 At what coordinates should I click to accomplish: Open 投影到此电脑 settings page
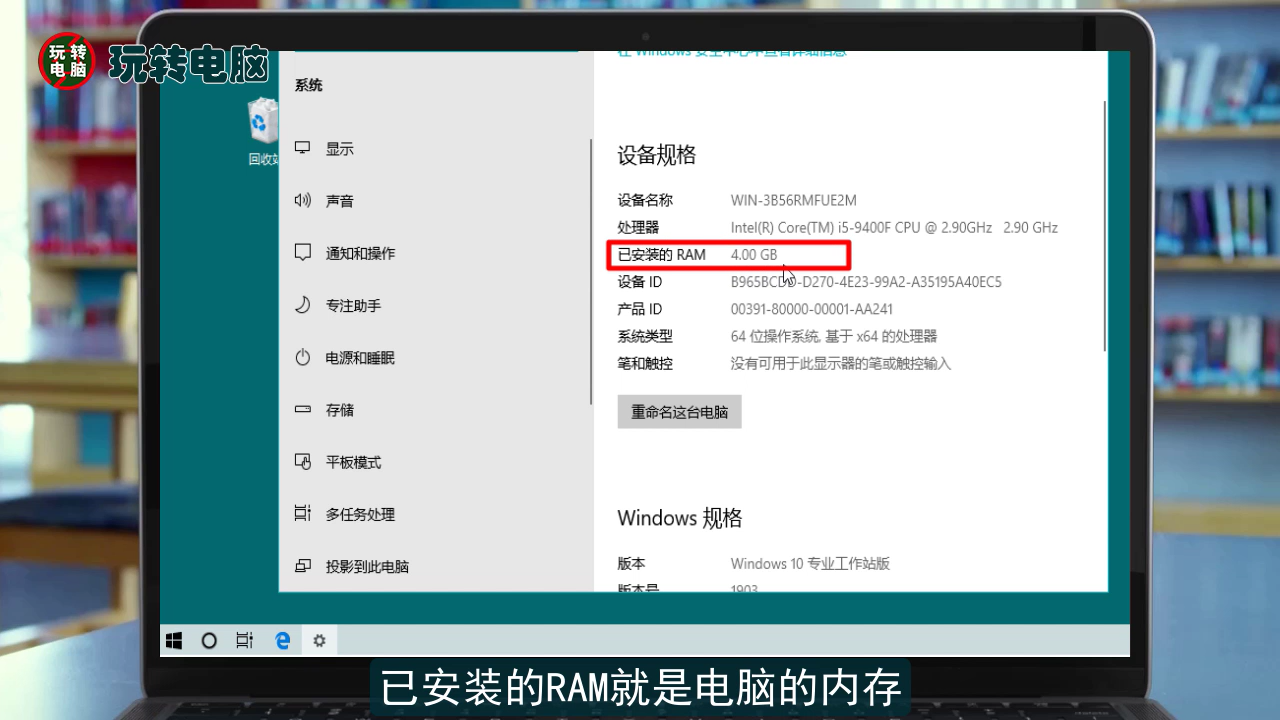click(x=367, y=566)
